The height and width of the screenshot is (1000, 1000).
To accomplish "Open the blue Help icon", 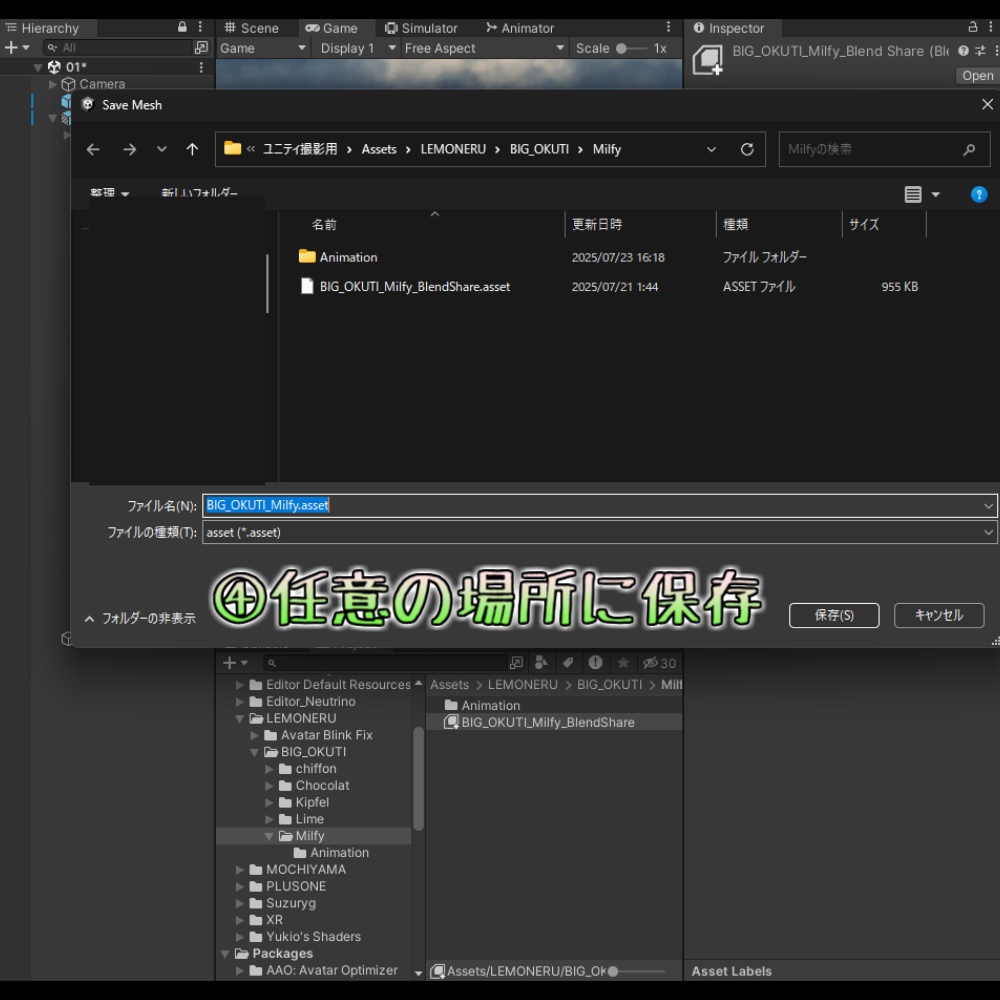I will tap(978, 194).
